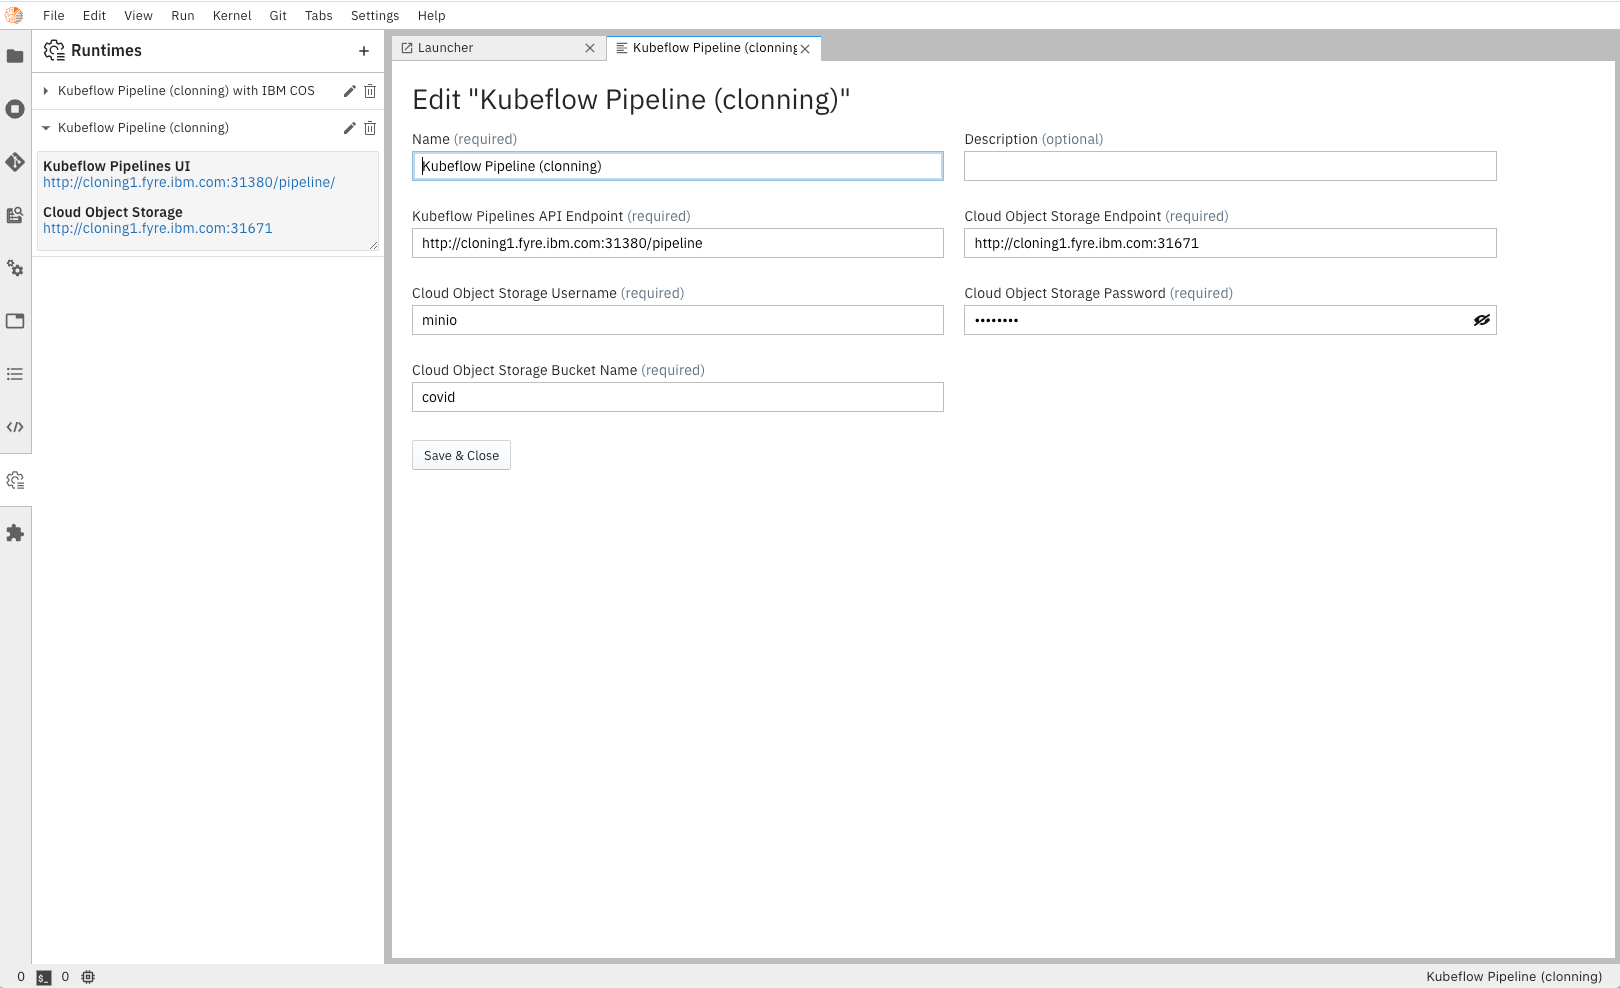Open the Git sidebar panel icon
The height and width of the screenshot is (988, 1620).
[15, 162]
